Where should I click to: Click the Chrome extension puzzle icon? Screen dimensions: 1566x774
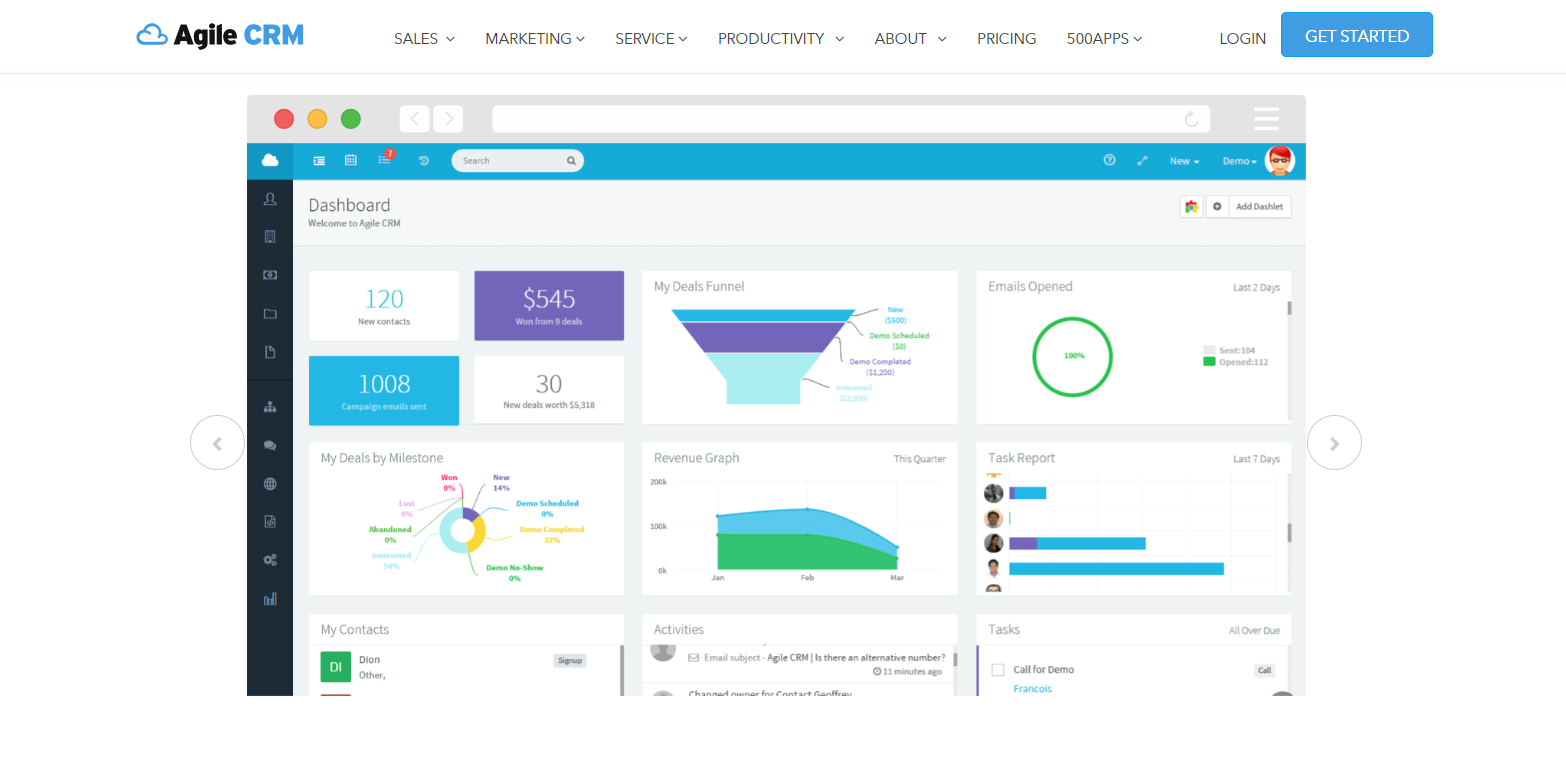pyautogui.click(x=1191, y=207)
